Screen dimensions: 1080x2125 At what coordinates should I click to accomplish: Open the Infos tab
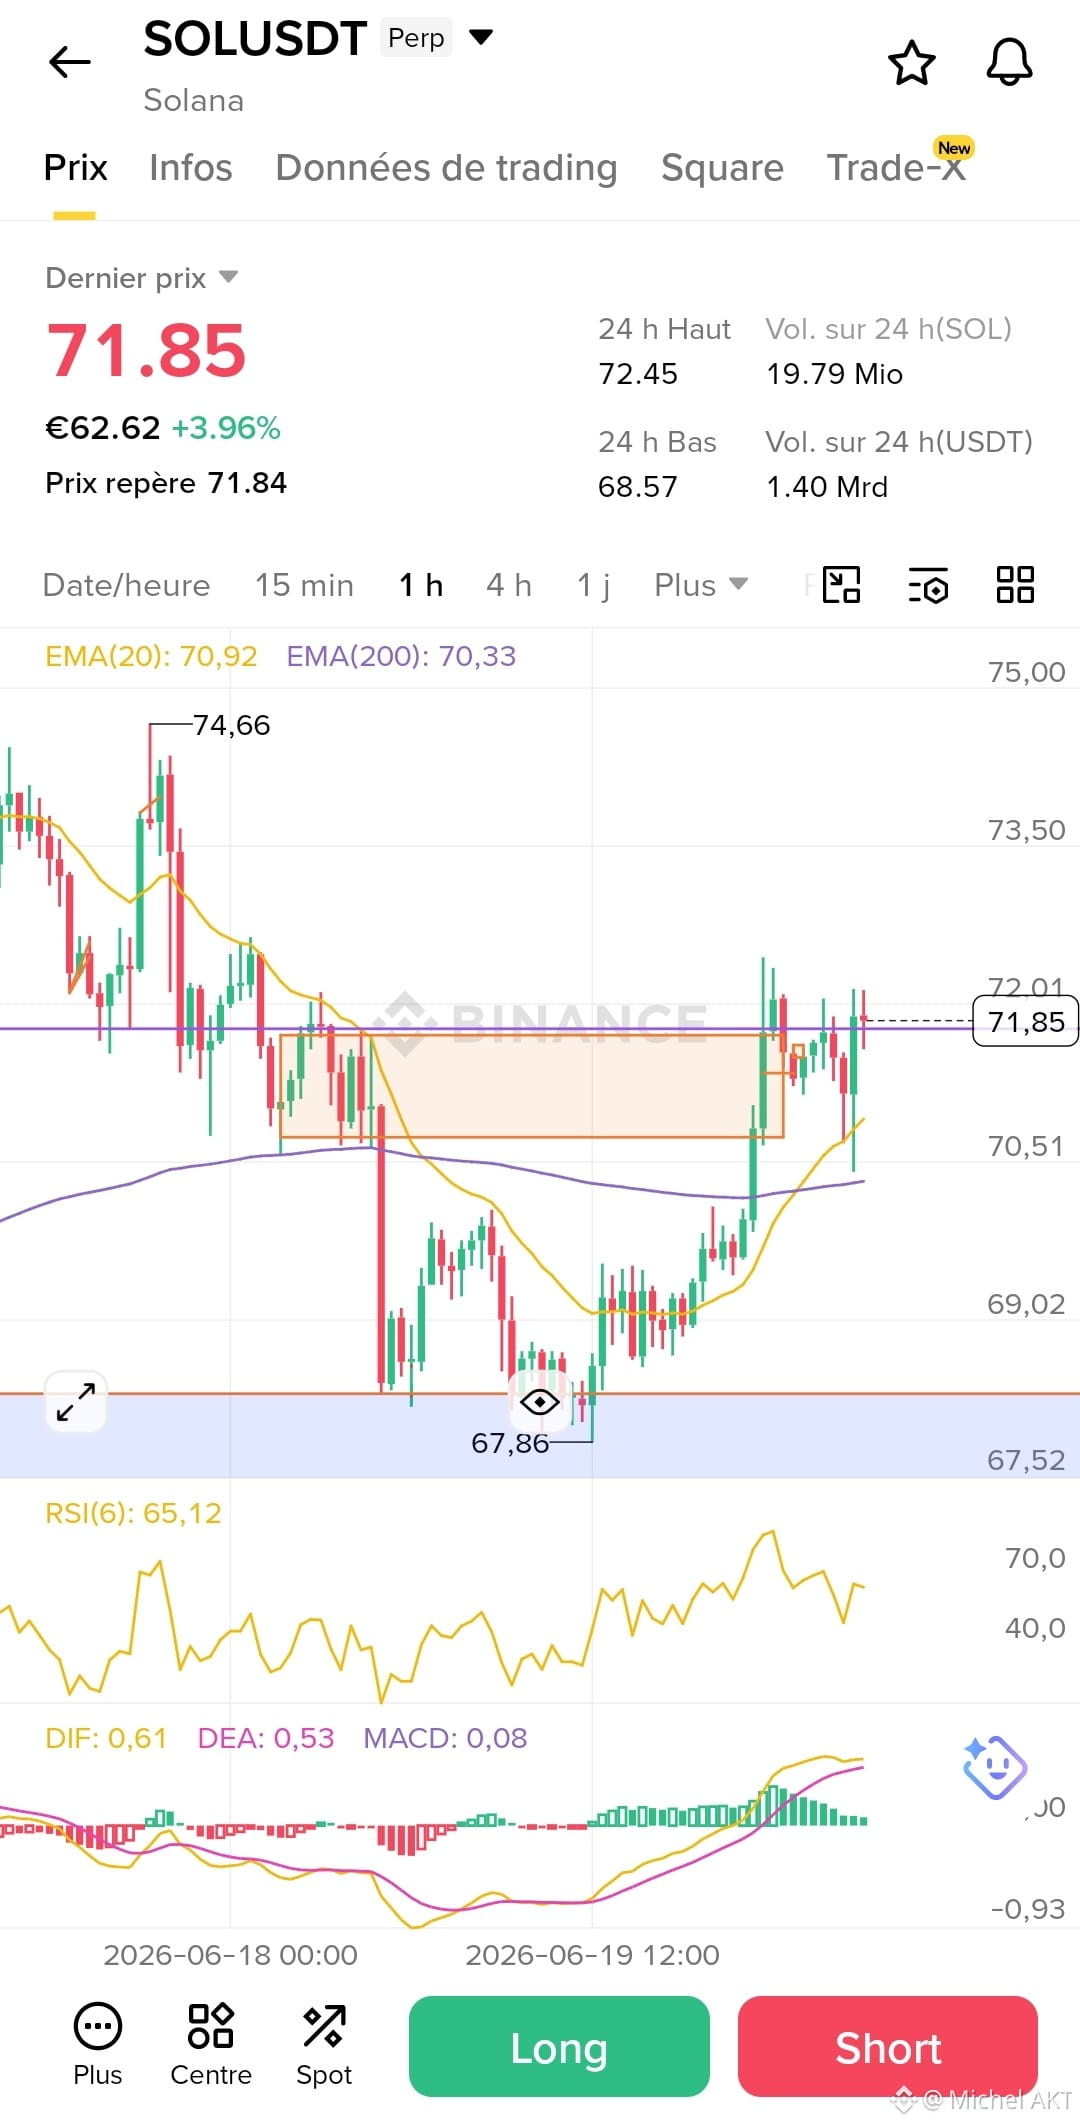(x=190, y=168)
